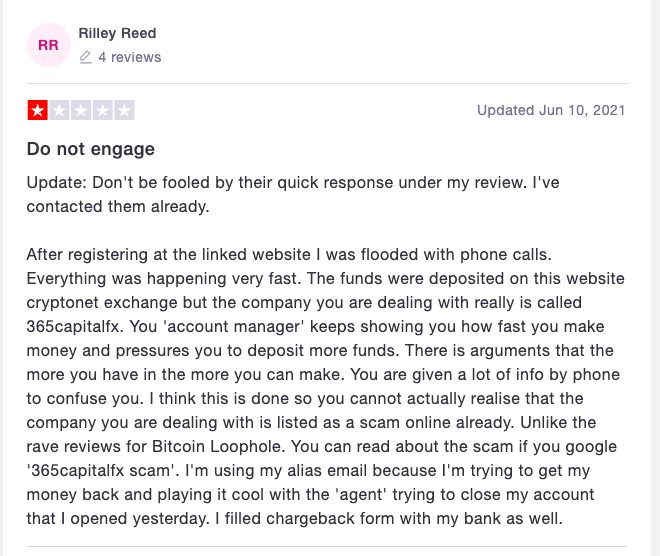Click the RR profile avatar
This screenshot has height=556, width=660.
(48, 46)
